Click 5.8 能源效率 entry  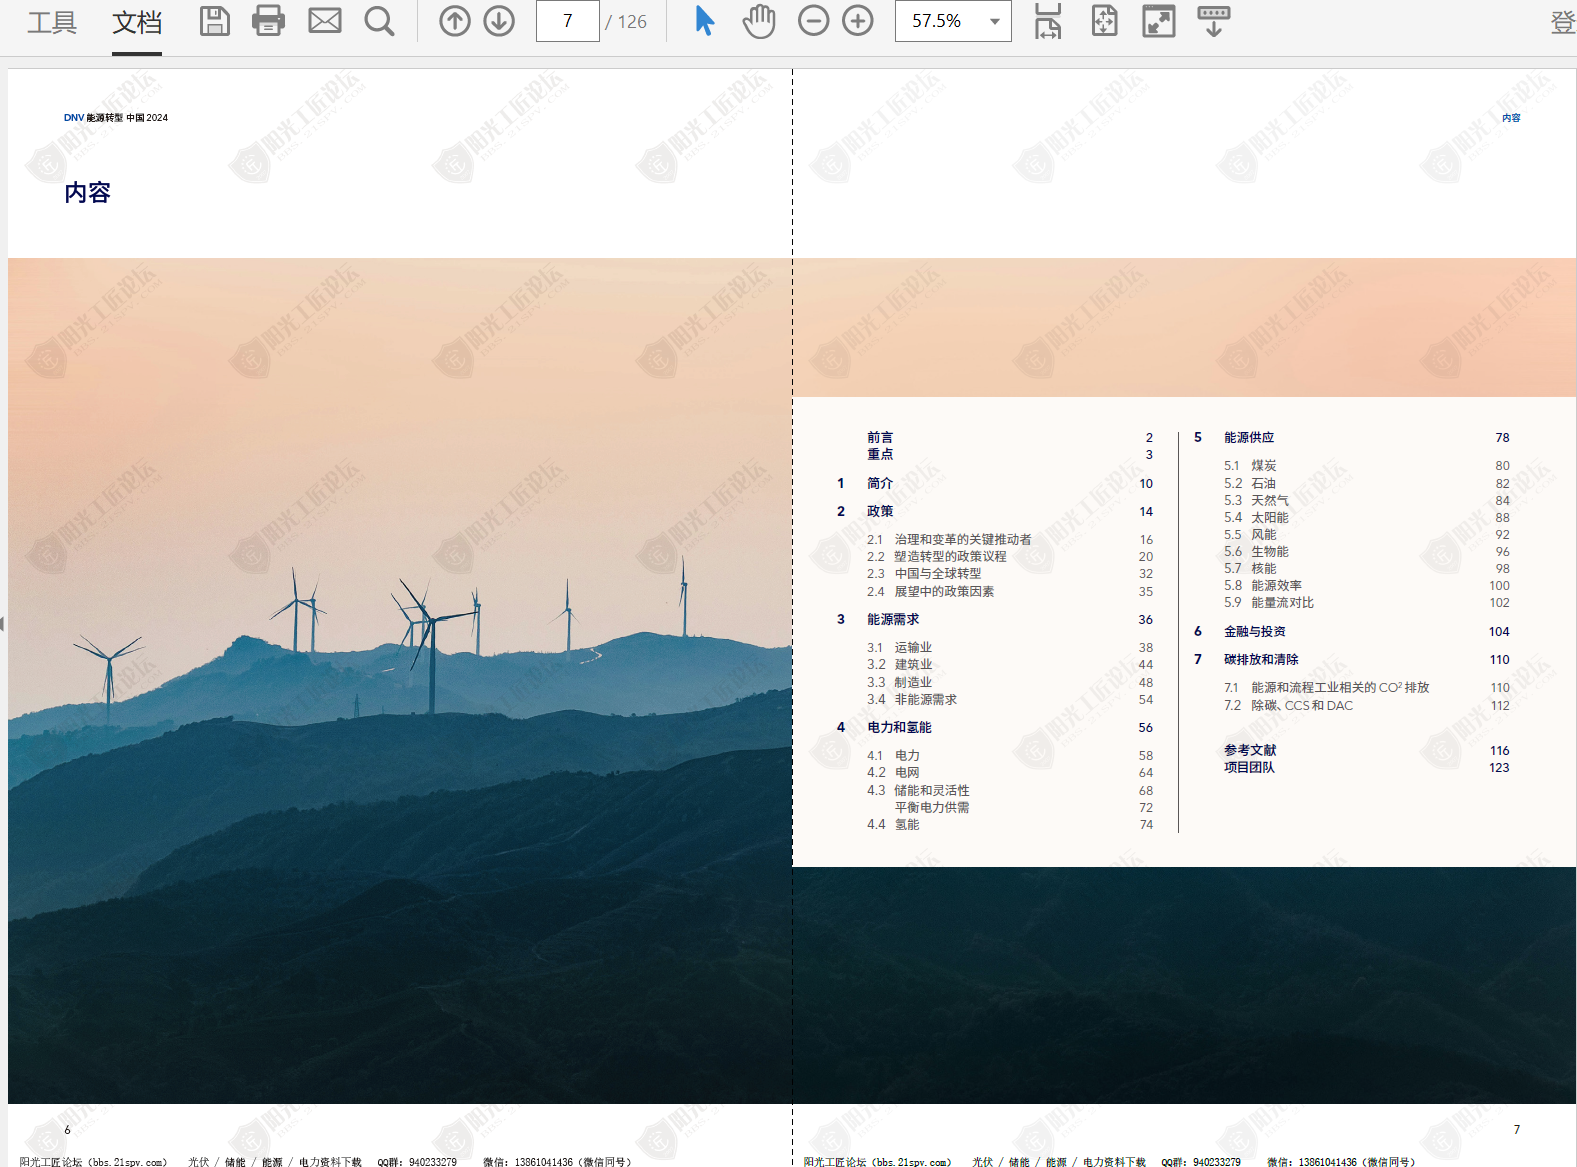[1263, 585]
